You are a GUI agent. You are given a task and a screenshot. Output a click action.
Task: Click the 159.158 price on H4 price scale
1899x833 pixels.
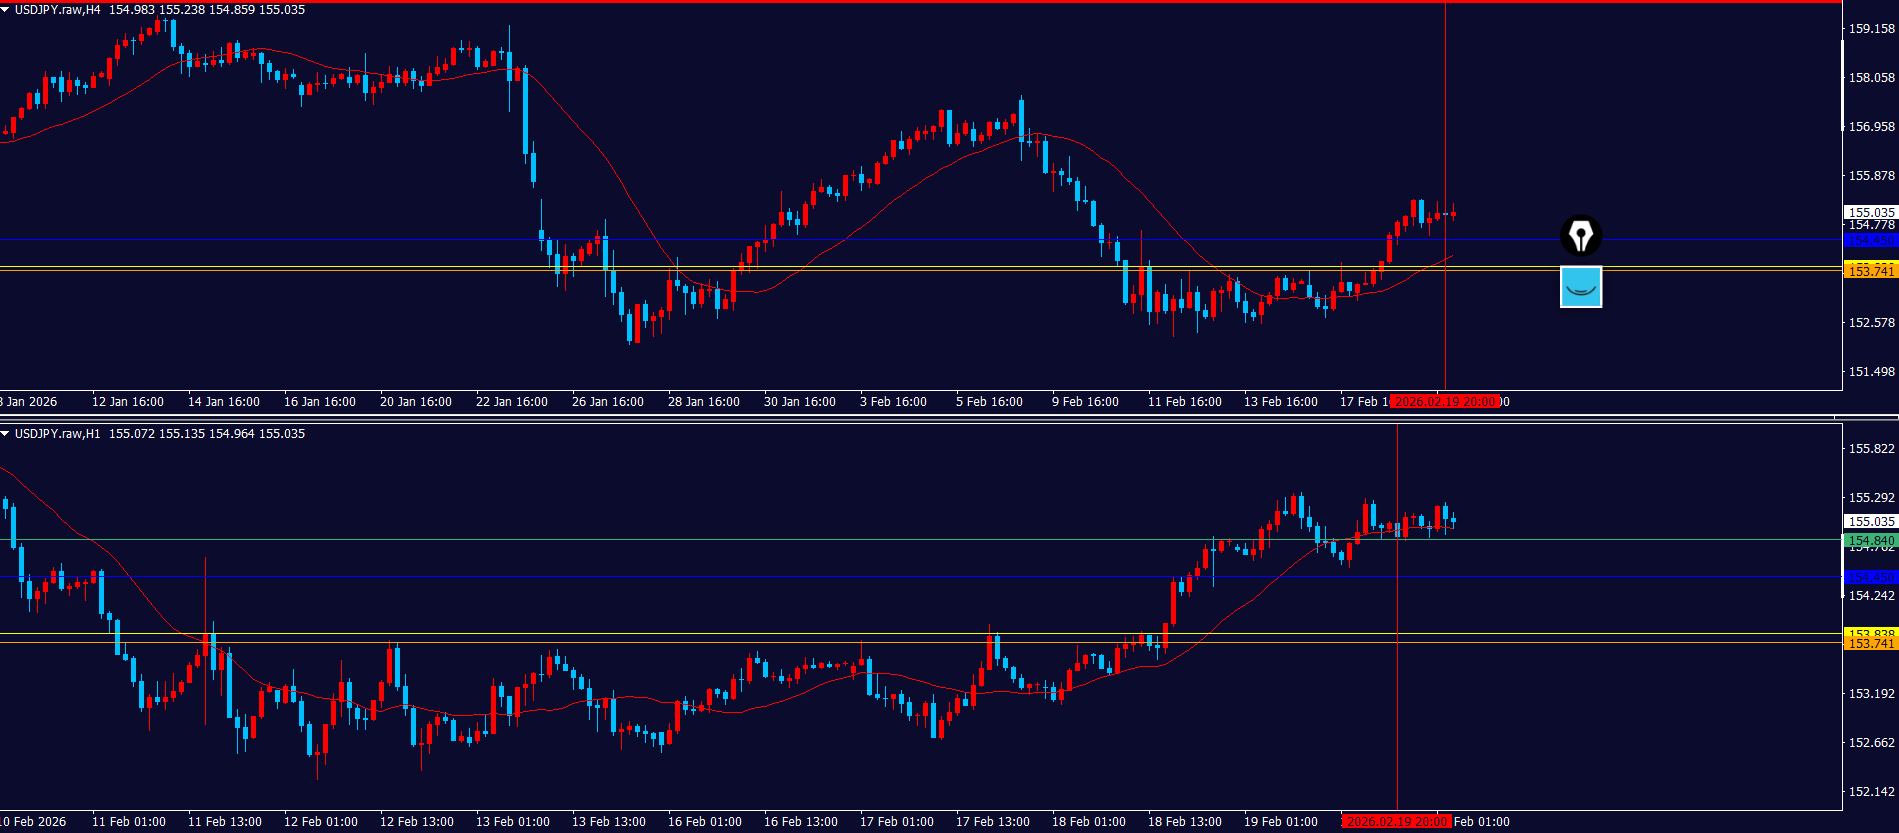tap(1871, 29)
